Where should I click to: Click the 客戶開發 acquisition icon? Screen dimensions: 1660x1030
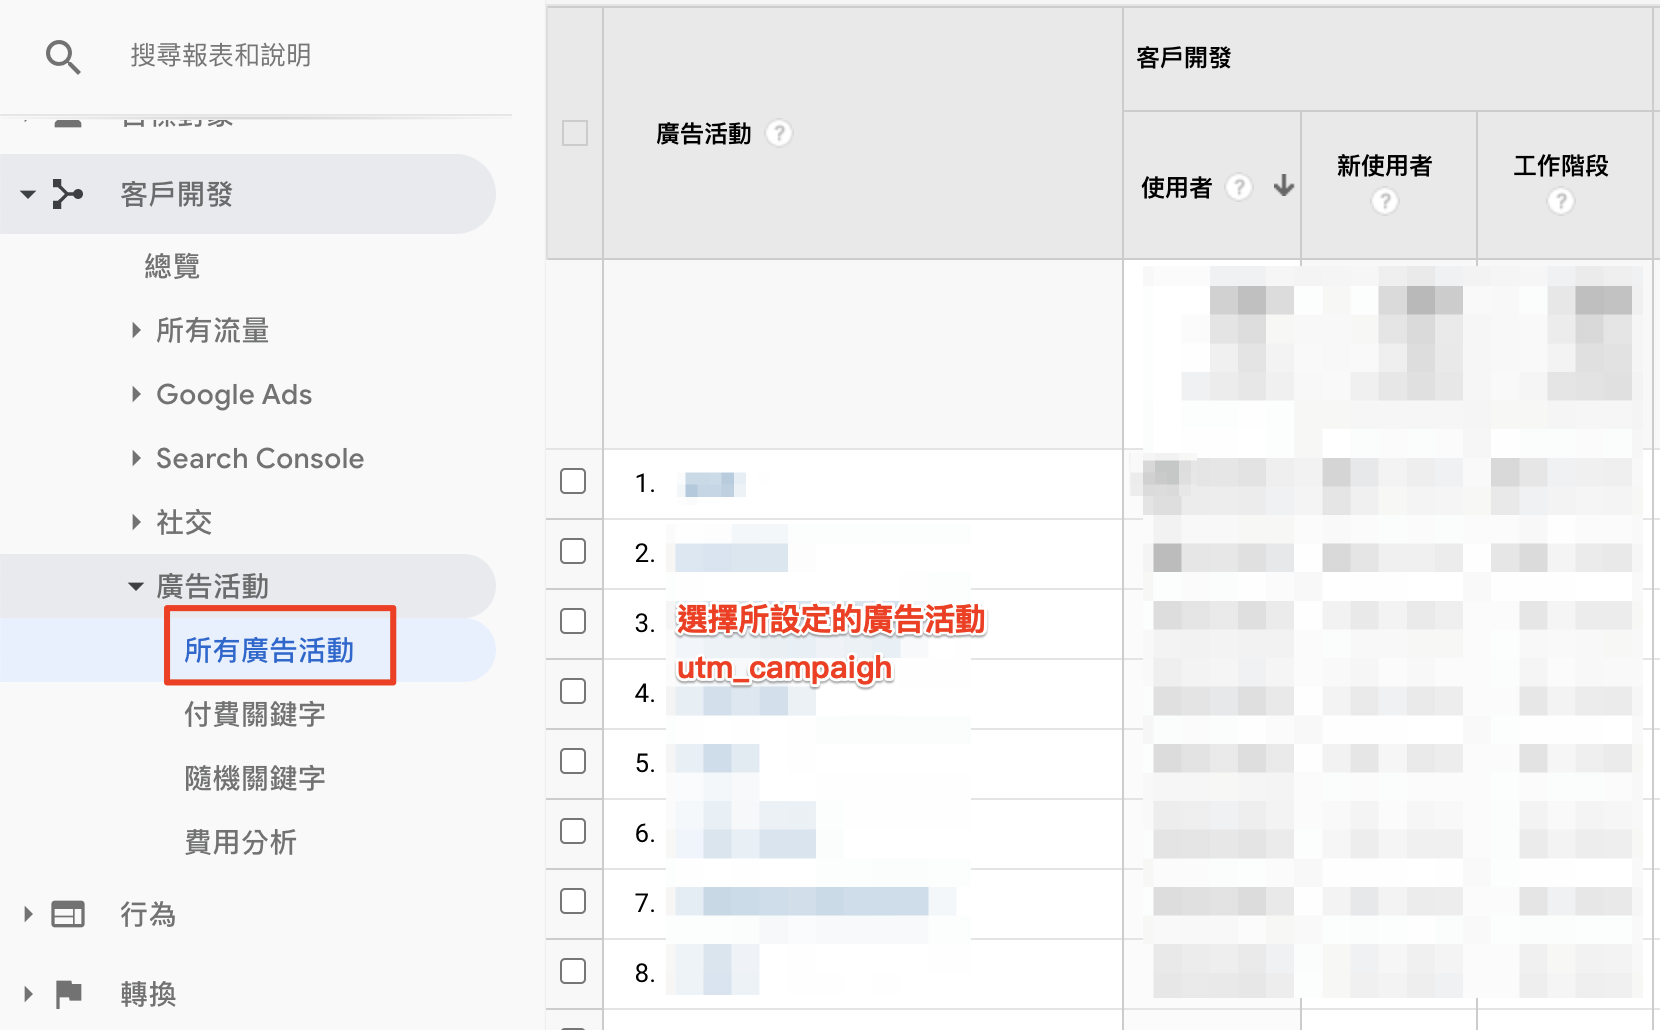[67, 194]
